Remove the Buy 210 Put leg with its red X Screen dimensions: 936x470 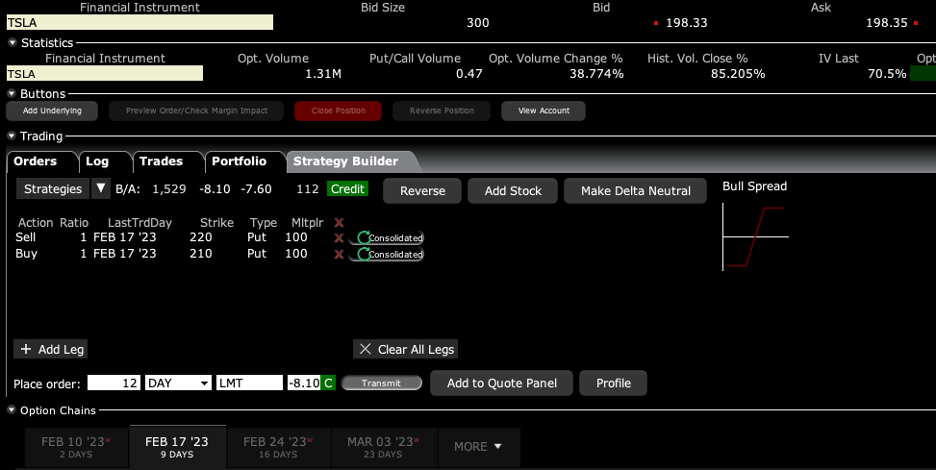click(338, 254)
